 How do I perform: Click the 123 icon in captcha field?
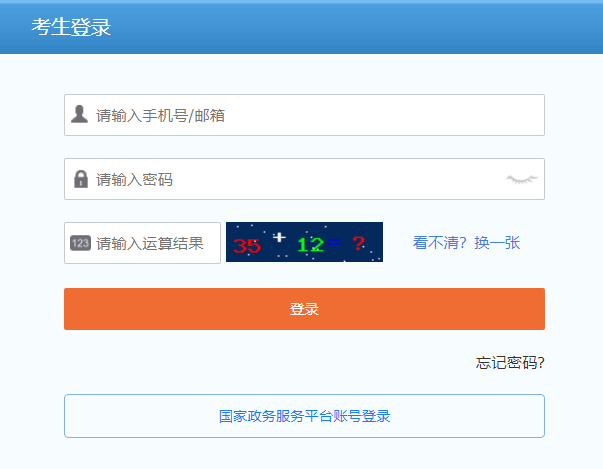80,243
